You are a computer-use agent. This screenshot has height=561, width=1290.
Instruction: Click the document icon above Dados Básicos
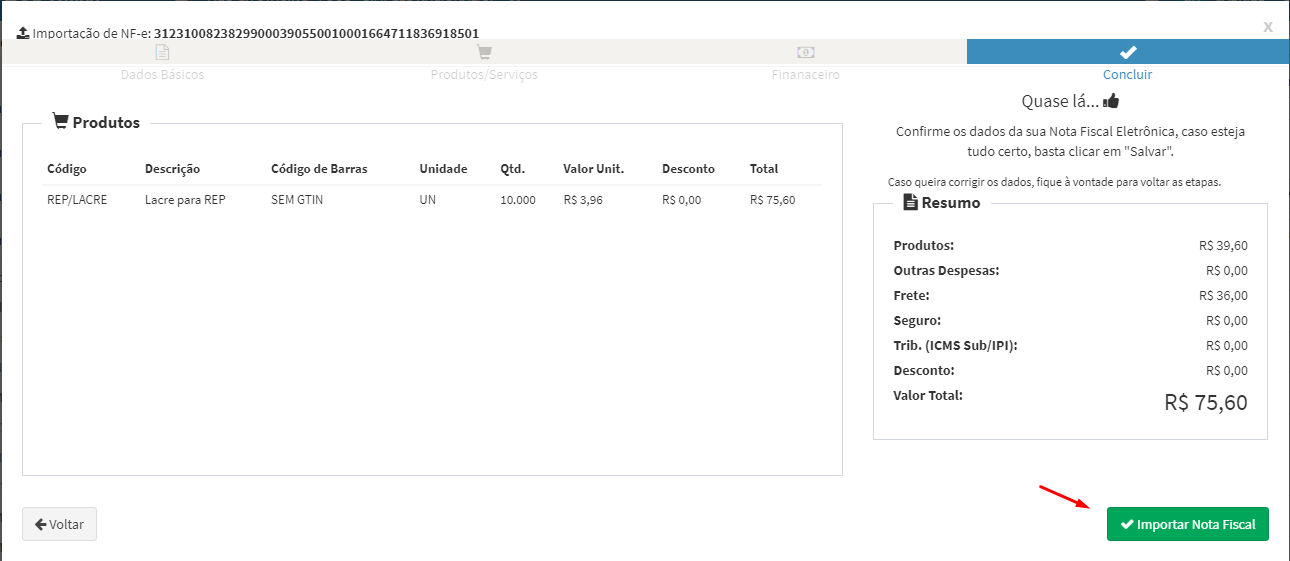click(x=162, y=52)
